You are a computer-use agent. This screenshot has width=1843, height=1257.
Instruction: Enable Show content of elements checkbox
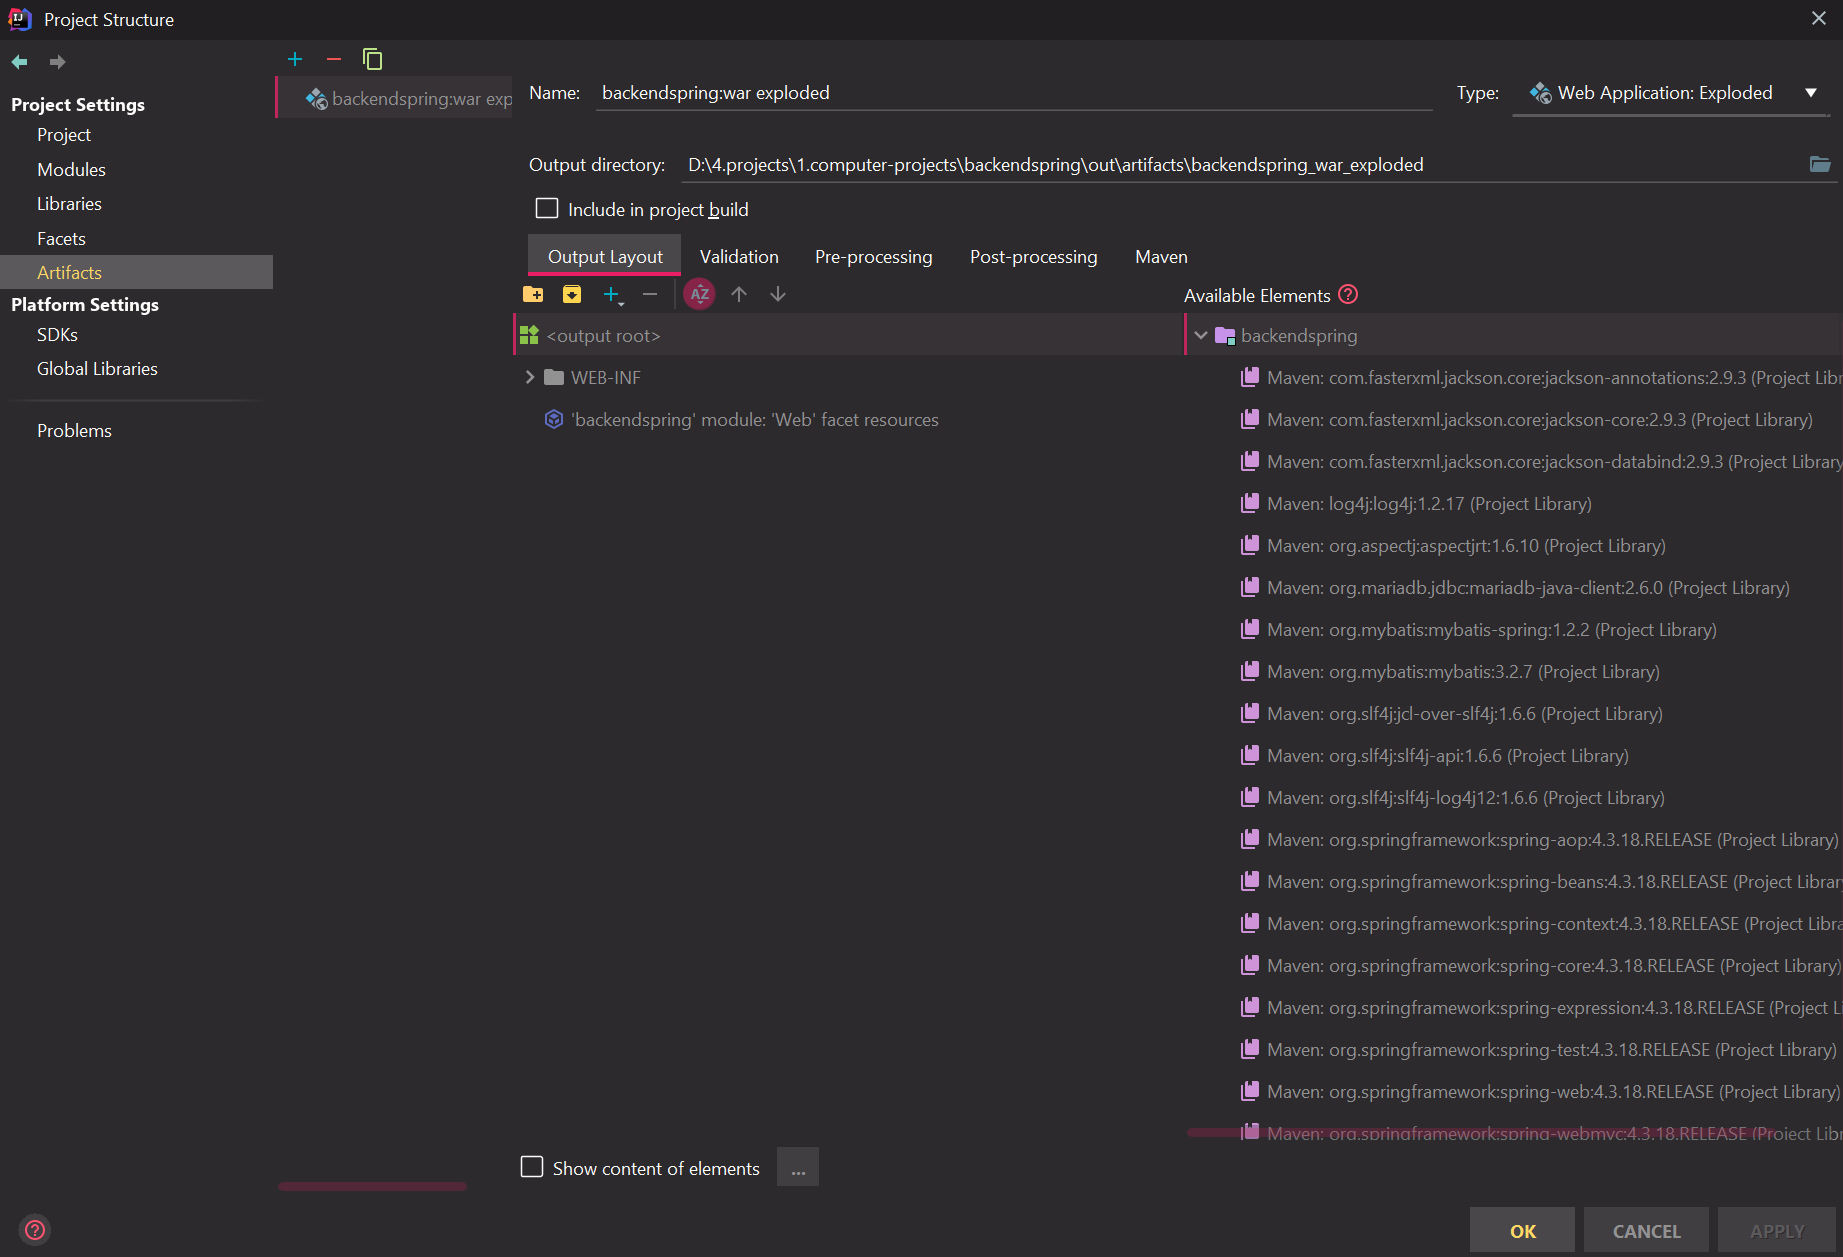pos(532,1167)
